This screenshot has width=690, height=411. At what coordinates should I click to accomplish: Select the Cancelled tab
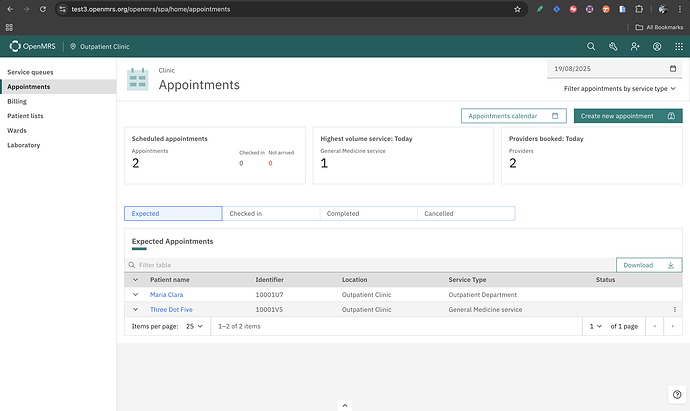(465, 213)
